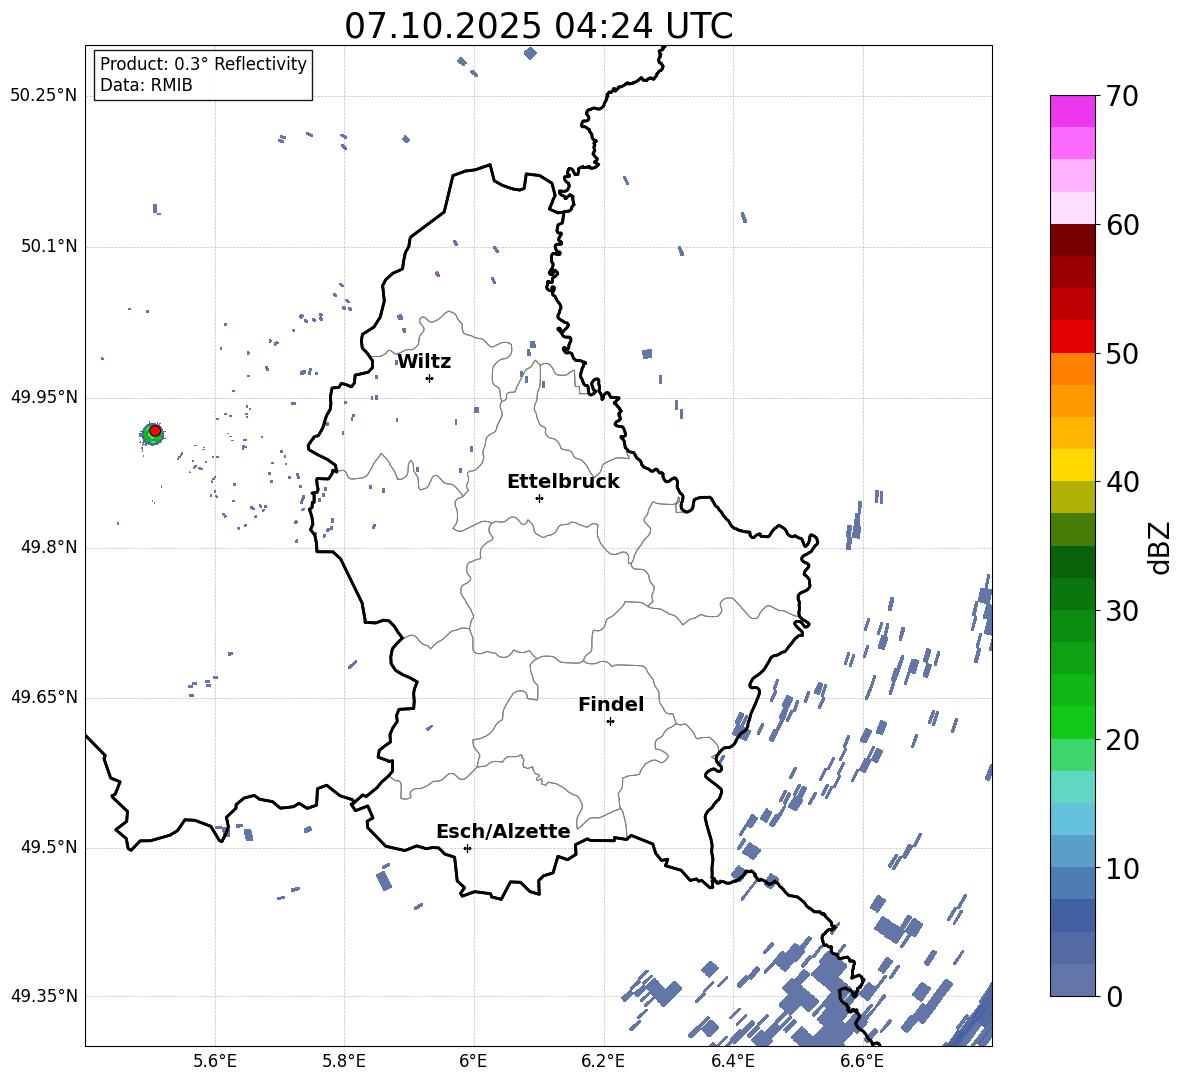
Task: Click the 50.1°N latitude label
Action: coord(49,247)
